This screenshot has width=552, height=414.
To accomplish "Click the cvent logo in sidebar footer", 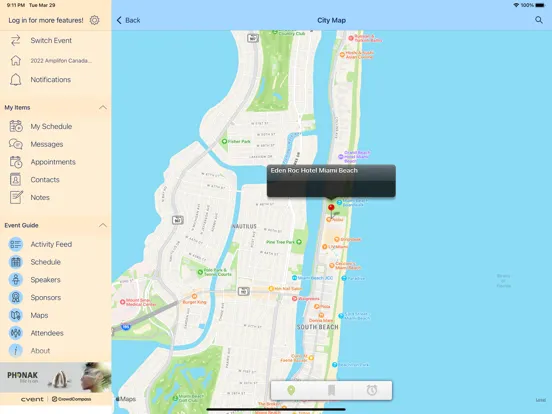I will 32,399.
